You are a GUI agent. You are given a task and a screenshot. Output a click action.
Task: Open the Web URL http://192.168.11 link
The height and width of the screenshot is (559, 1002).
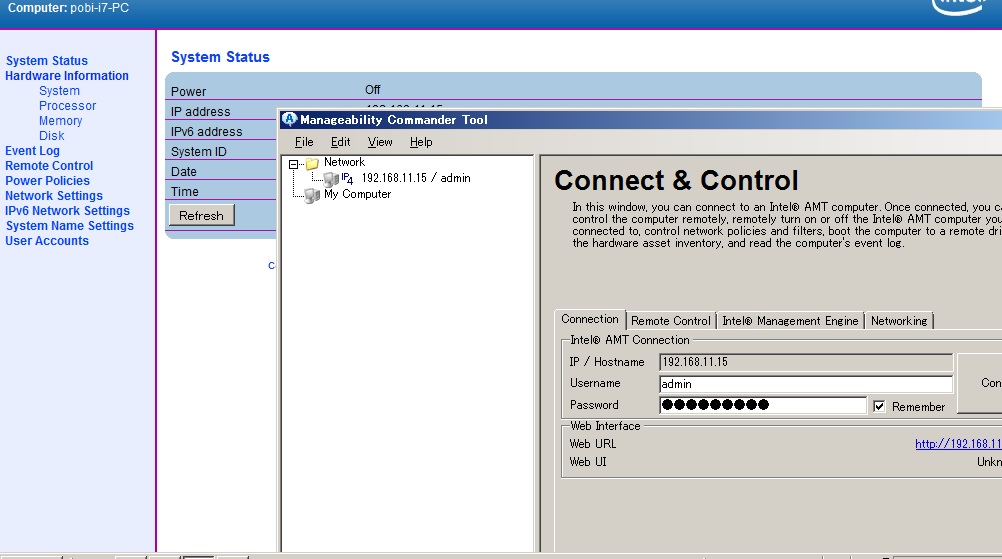958,443
